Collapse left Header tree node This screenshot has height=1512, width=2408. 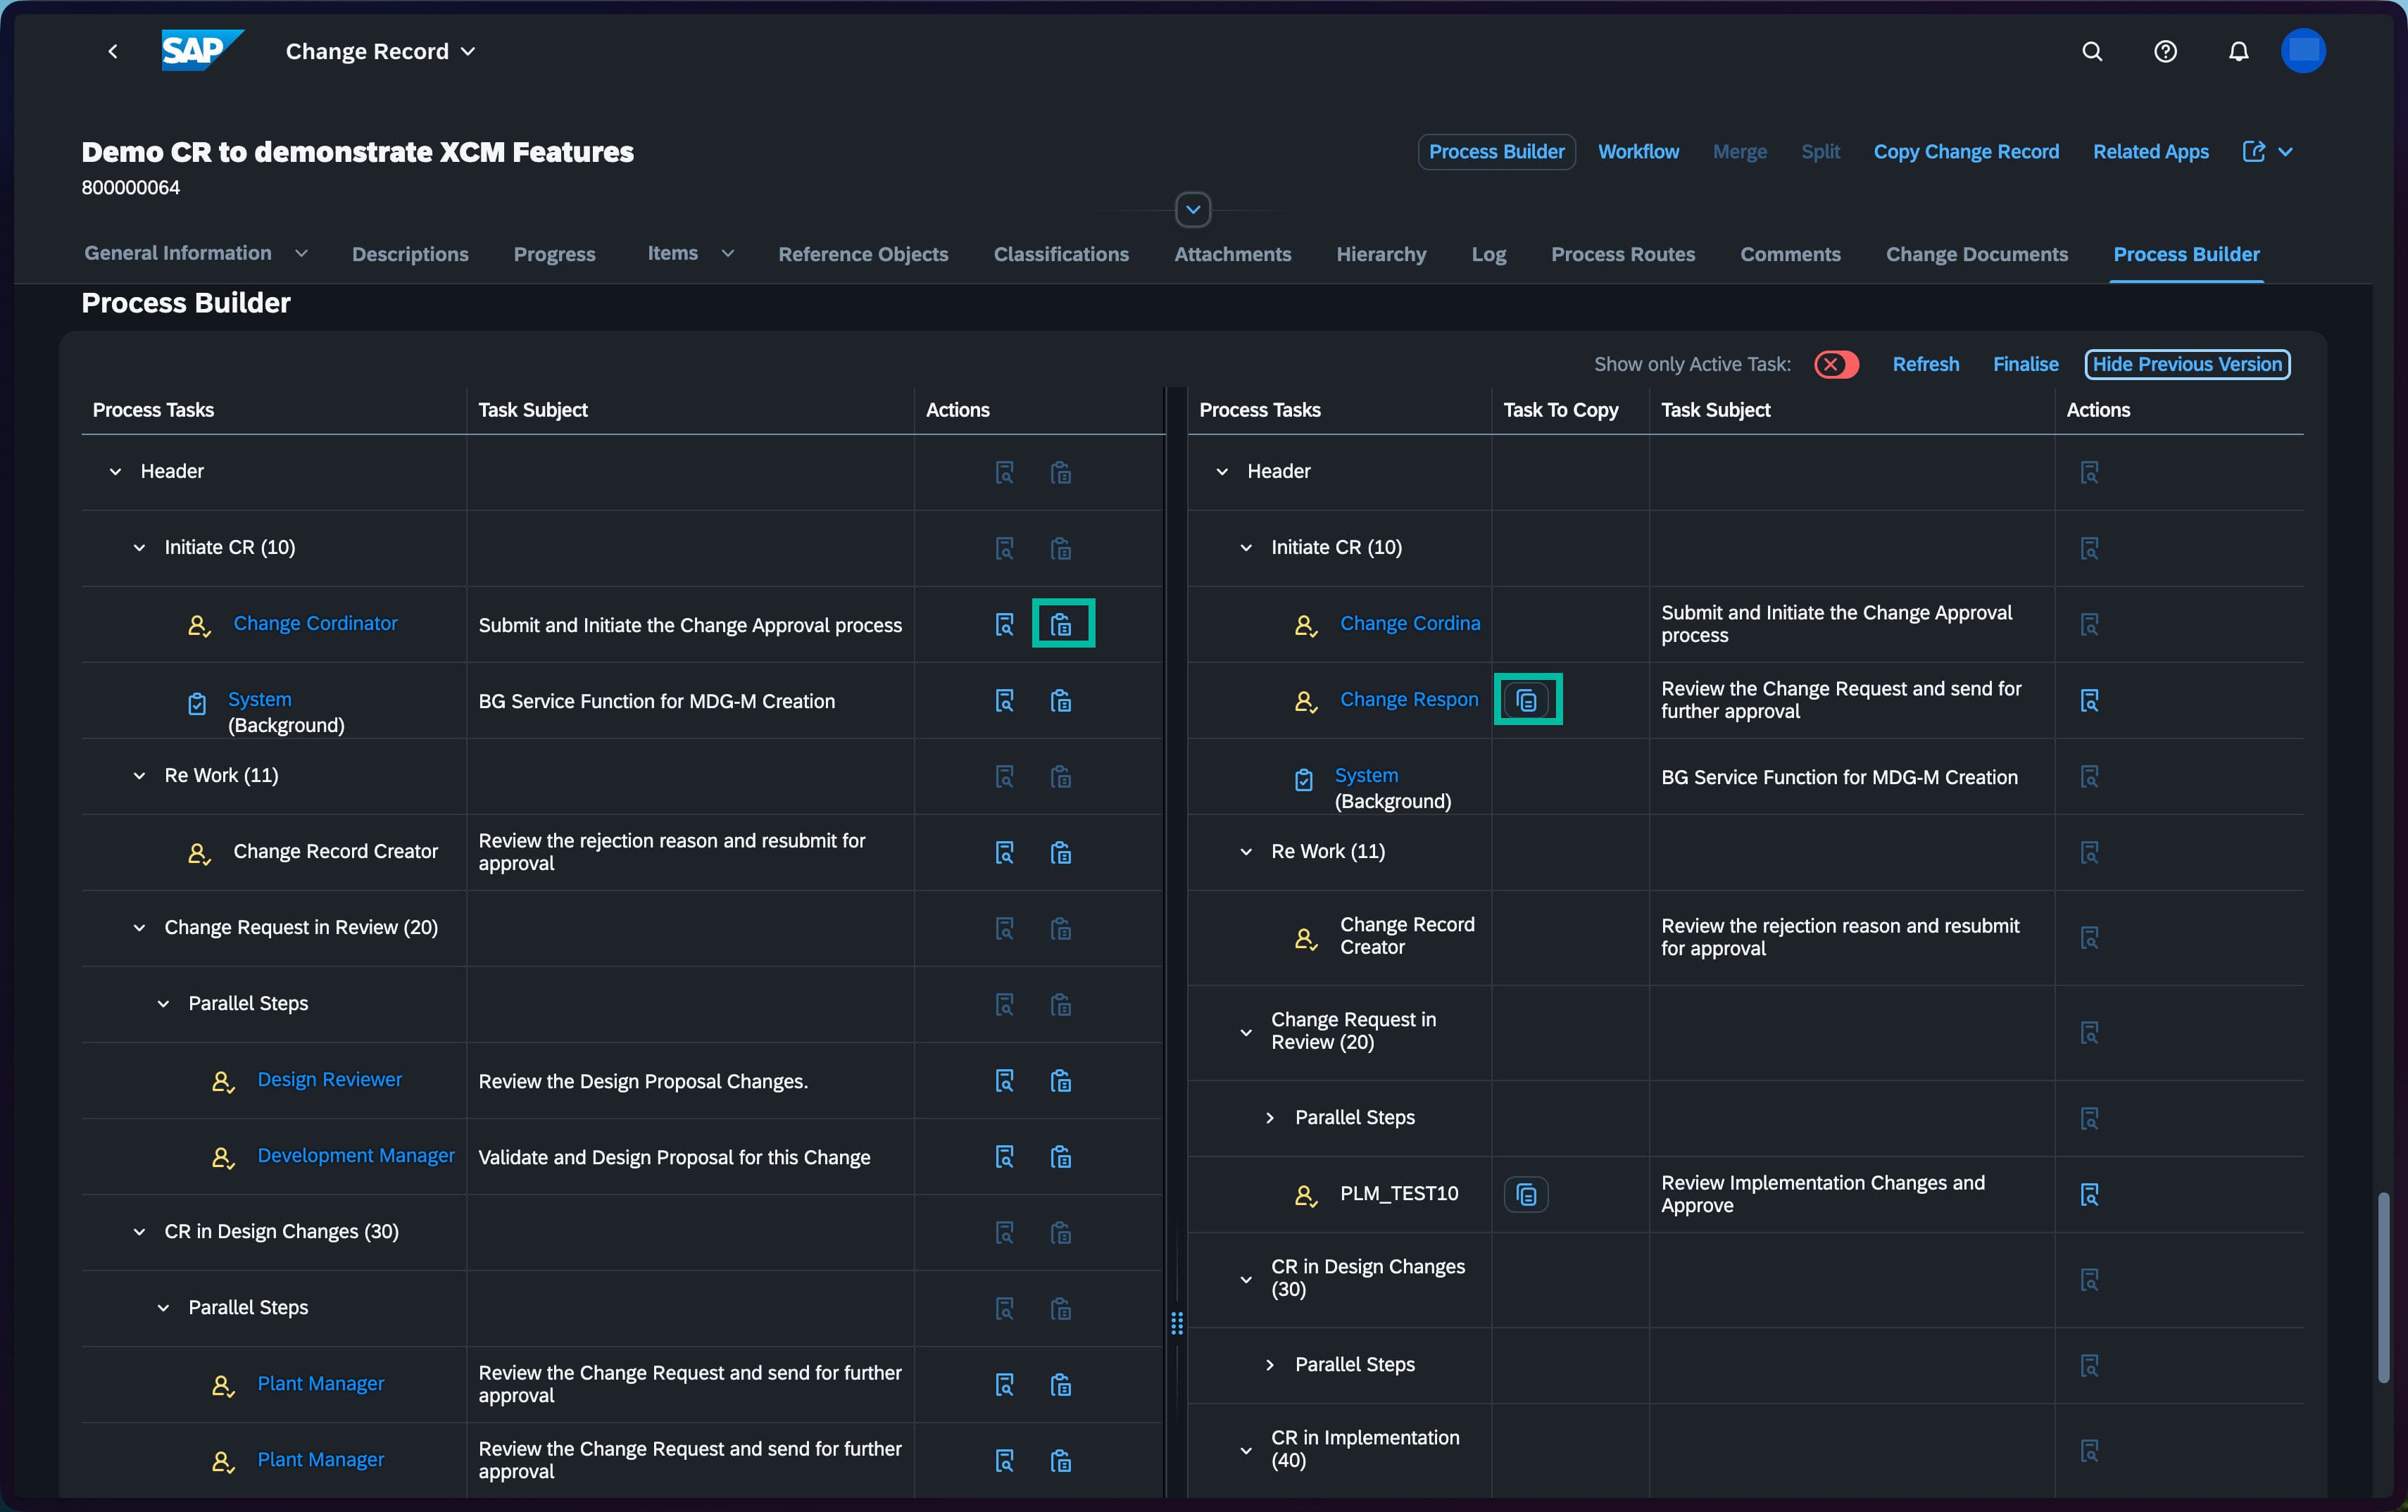(x=116, y=471)
